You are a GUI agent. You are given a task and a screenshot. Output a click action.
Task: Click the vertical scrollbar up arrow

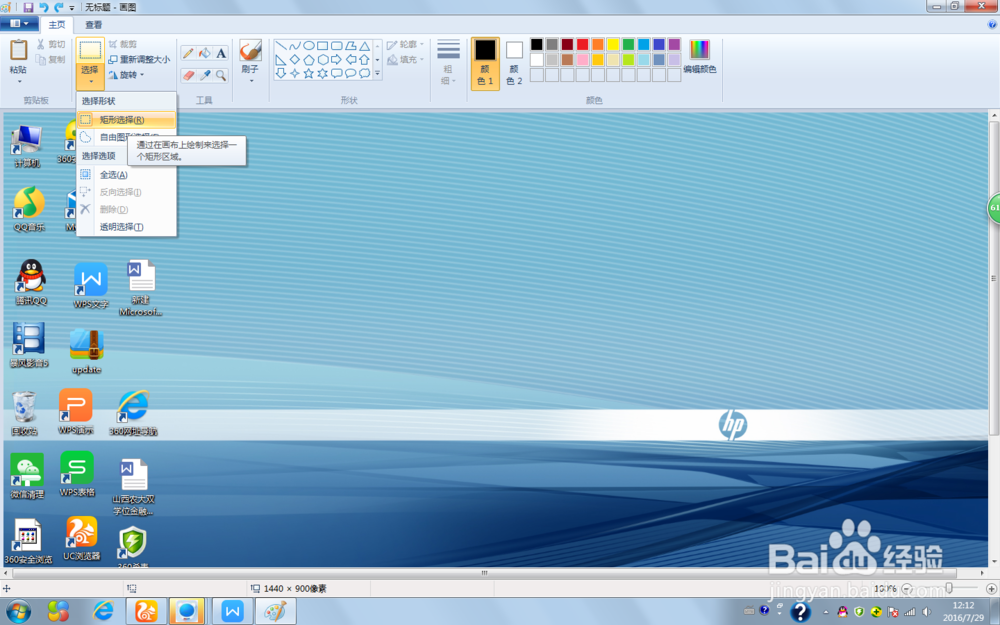(x=994, y=116)
